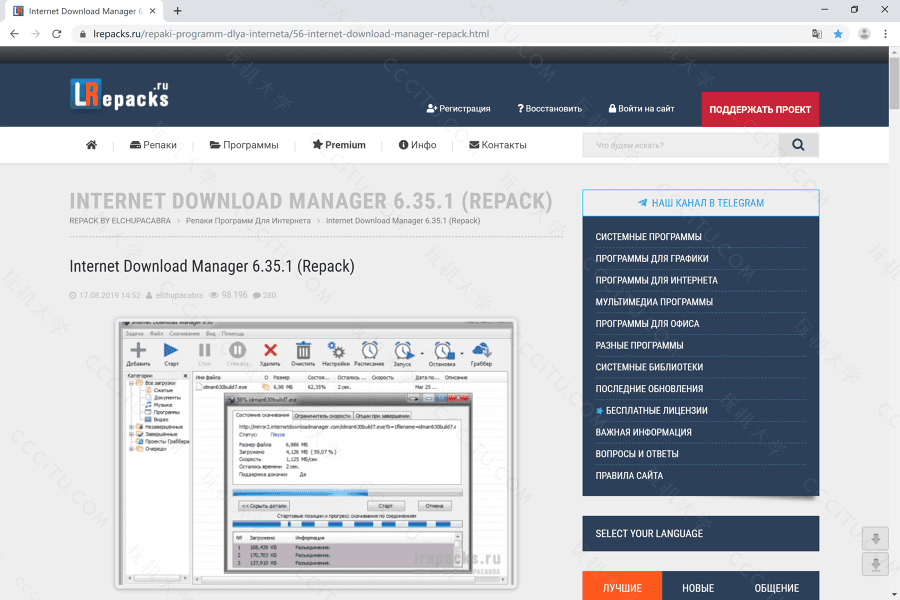Open a new browser tab
The width and height of the screenshot is (900, 600).
178,11
